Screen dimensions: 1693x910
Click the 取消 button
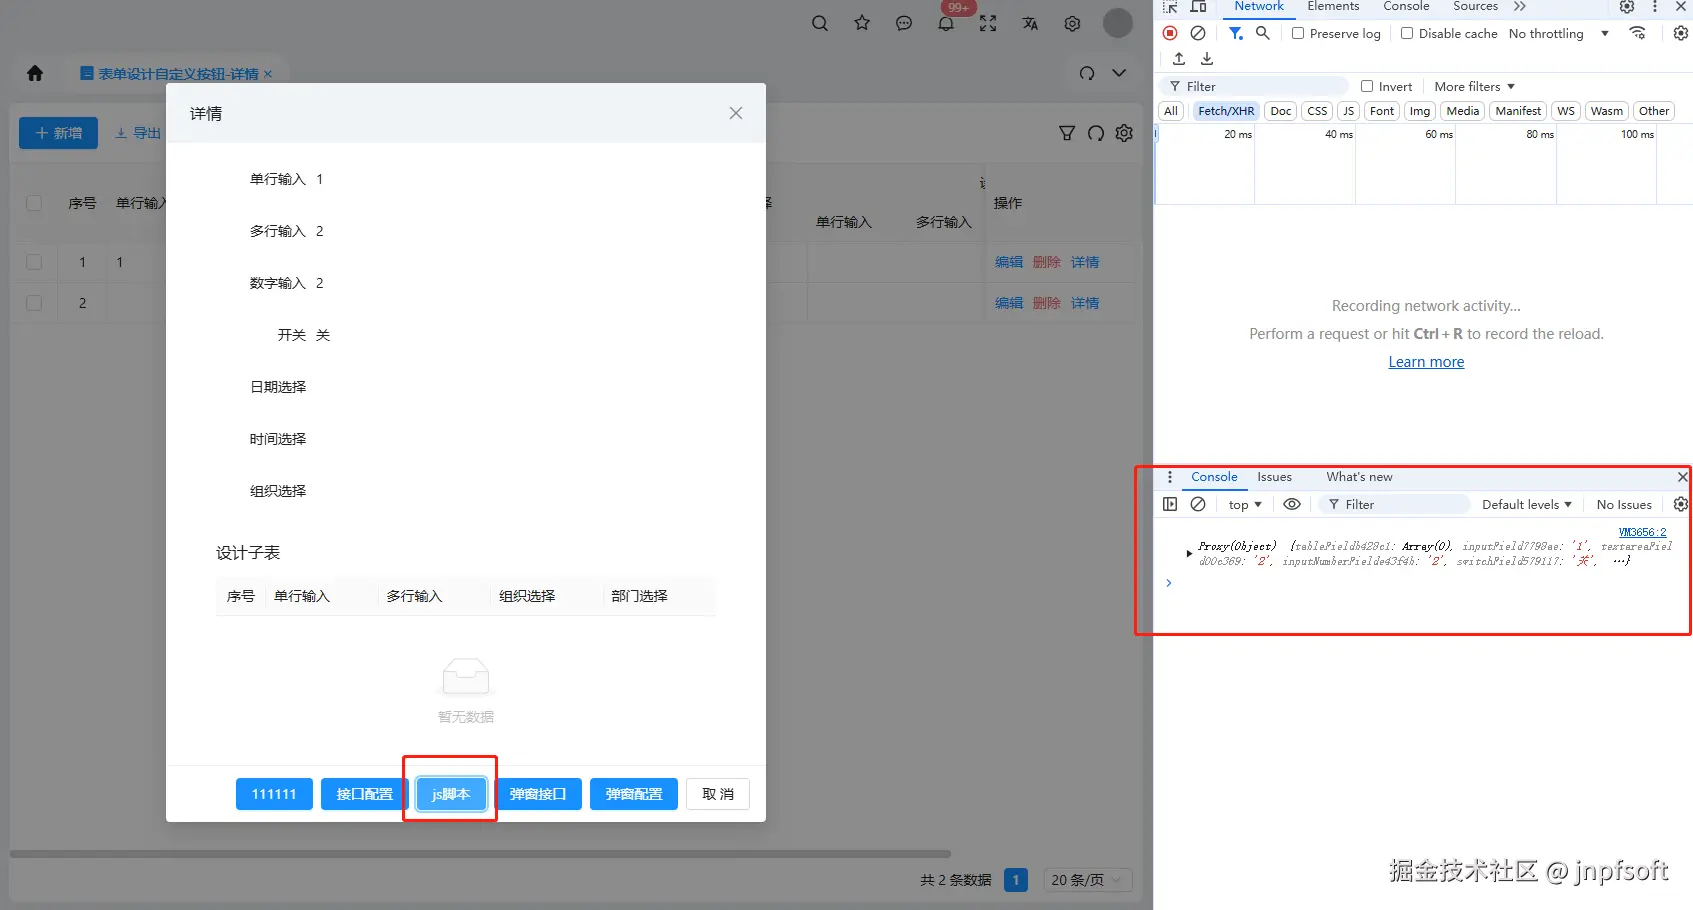718,794
